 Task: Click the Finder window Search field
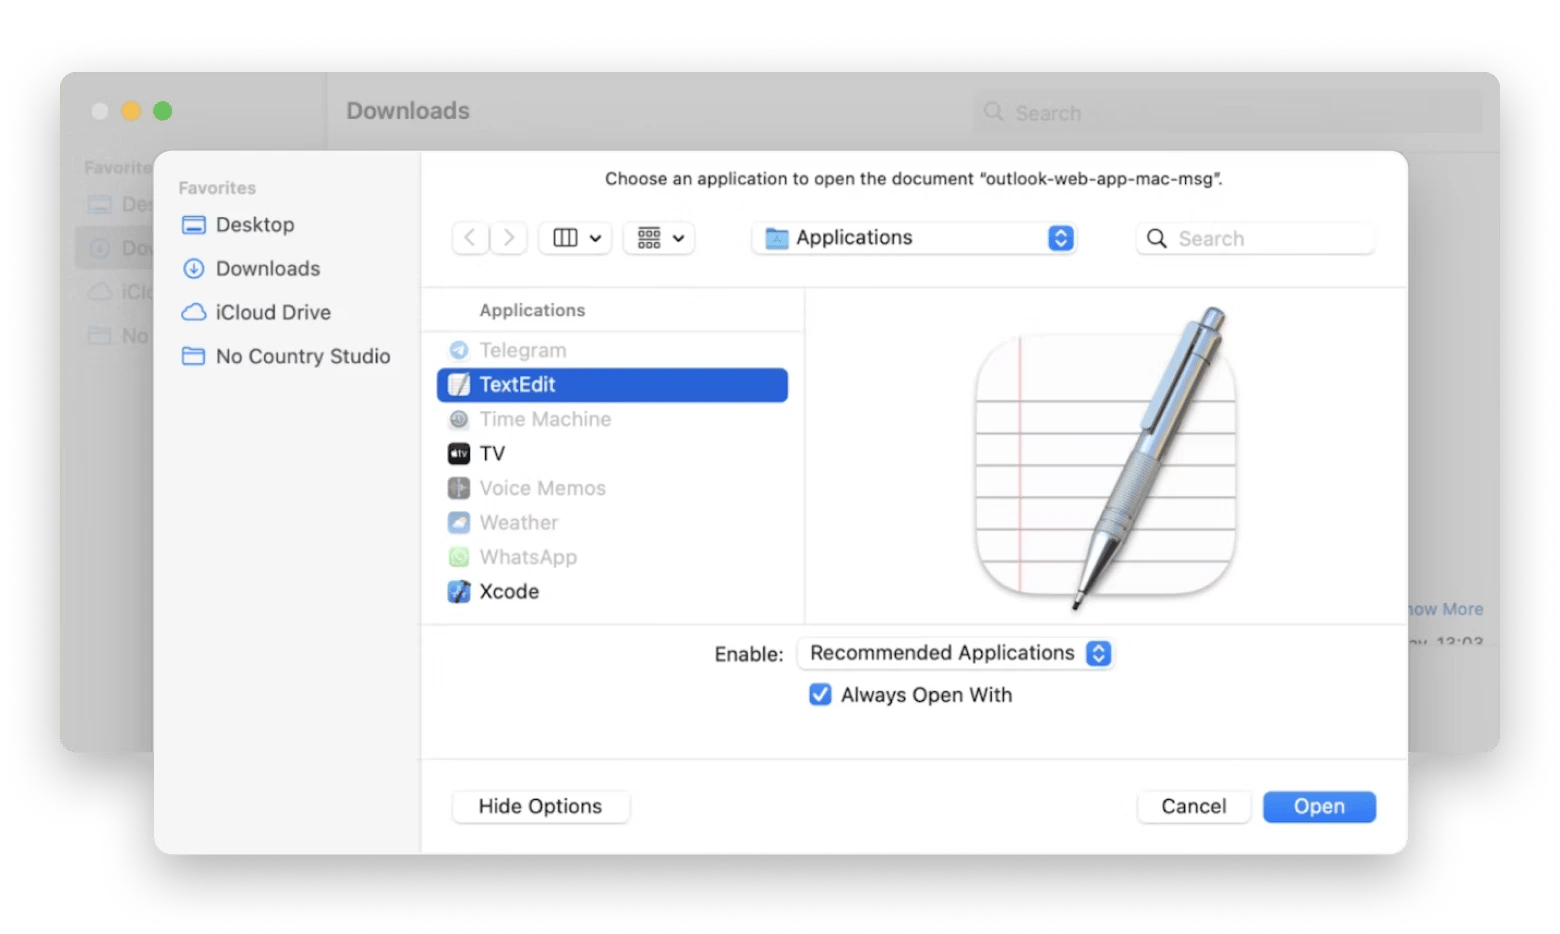pyautogui.click(x=1228, y=112)
